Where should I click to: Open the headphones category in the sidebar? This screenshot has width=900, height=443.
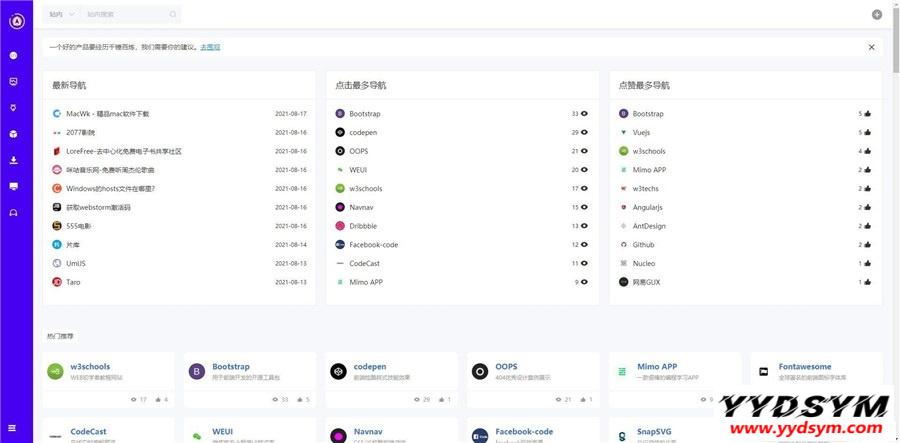pos(14,212)
